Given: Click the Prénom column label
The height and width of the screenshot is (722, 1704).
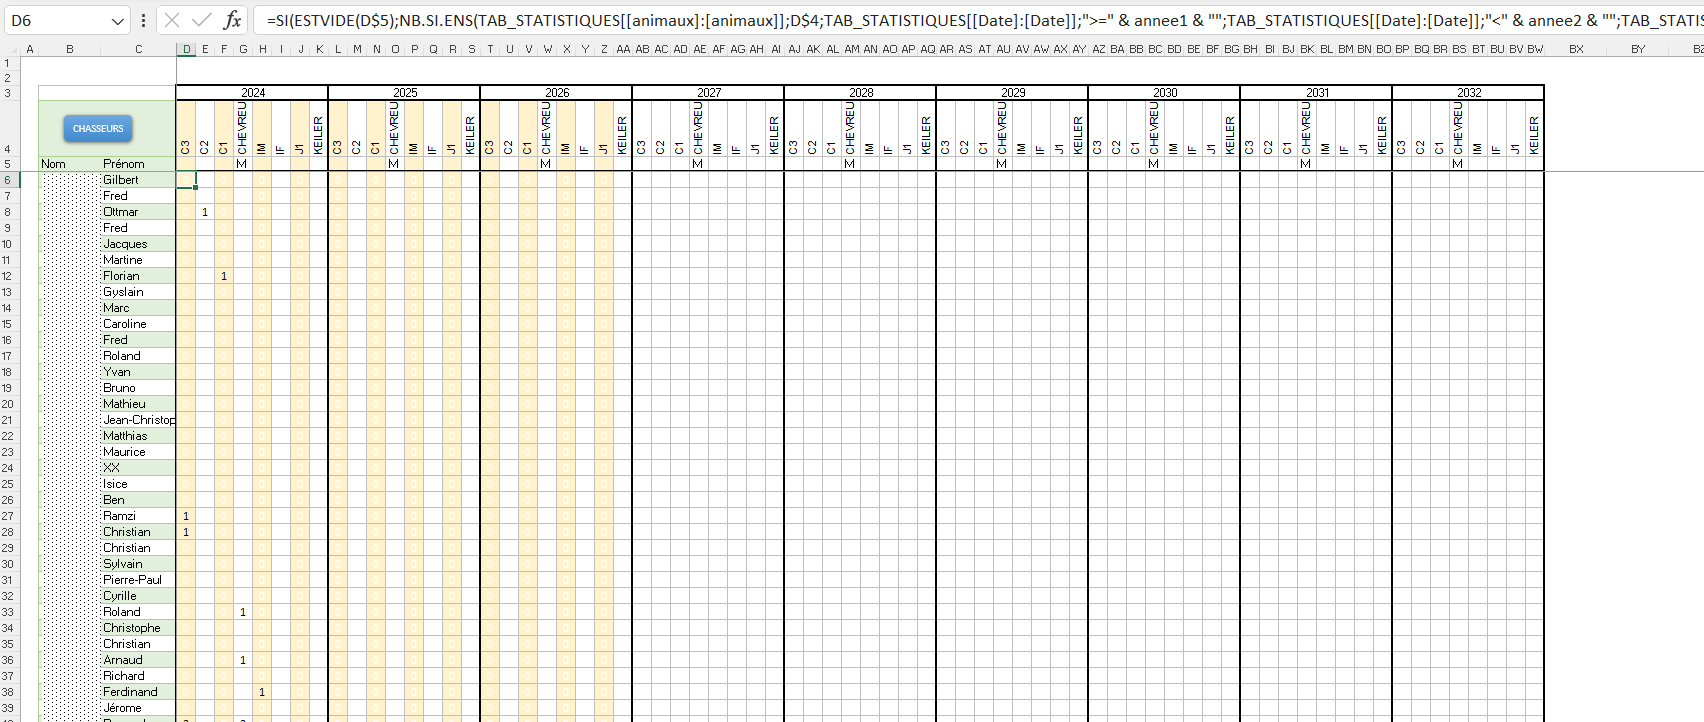Looking at the screenshot, I should pos(124,164).
